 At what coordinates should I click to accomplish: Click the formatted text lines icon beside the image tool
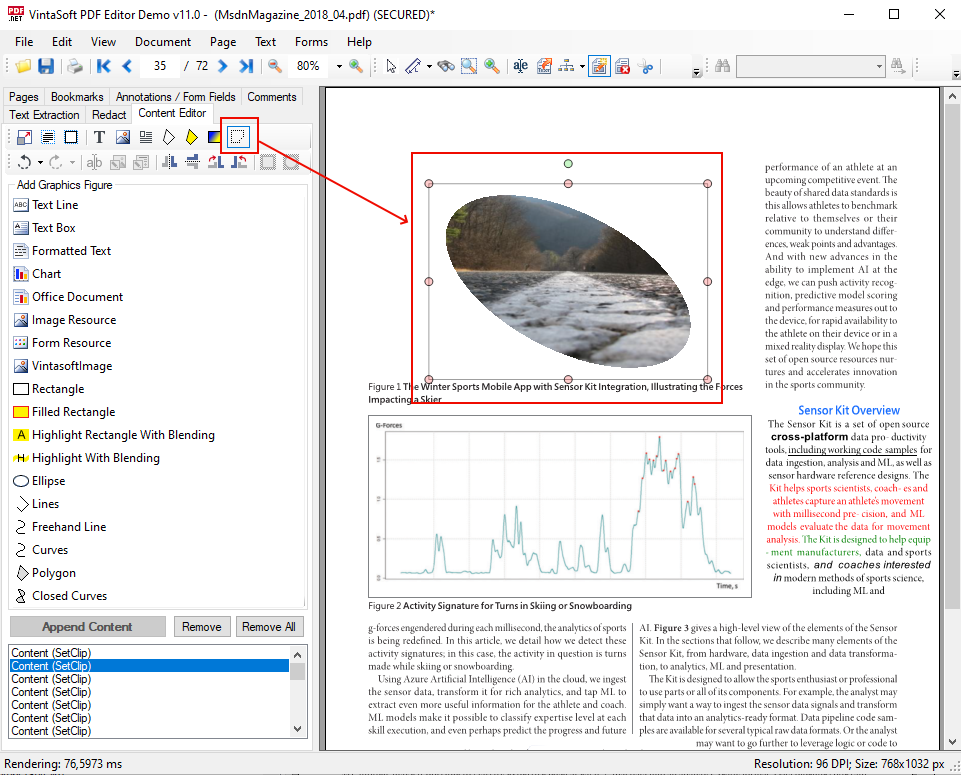[146, 137]
